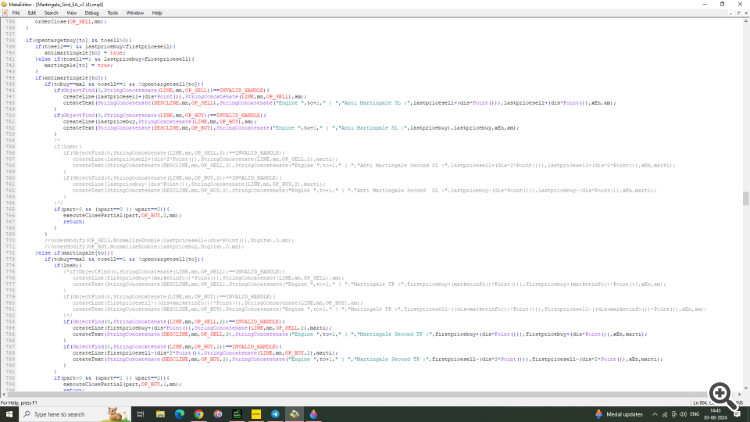The height and width of the screenshot is (422, 750).
Task: Open the Help menu
Action: (157, 13)
